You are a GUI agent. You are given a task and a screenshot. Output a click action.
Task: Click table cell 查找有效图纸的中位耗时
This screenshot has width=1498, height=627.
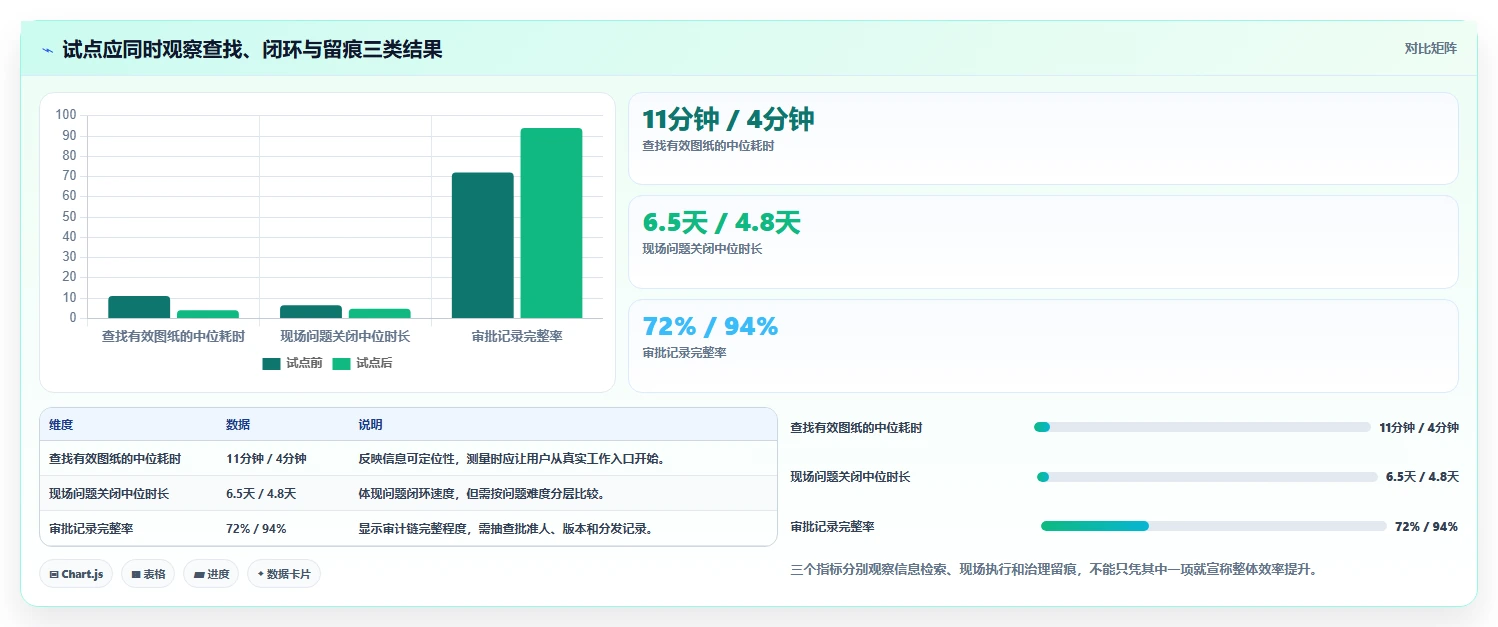coord(115,459)
